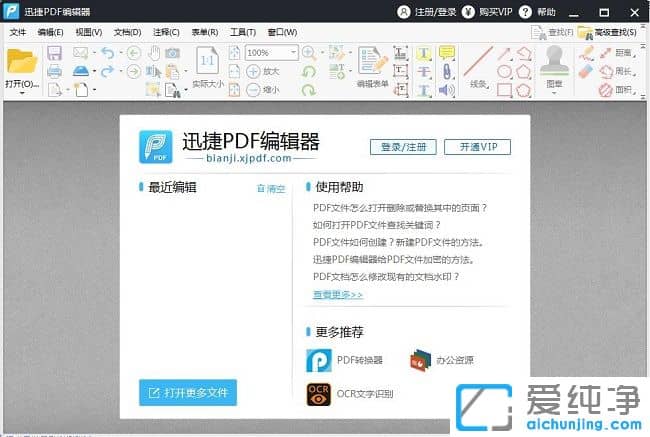Open help article 如何打开PDF文件查找关键词？
The height and width of the screenshot is (437, 650).
[x=376, y=225]
